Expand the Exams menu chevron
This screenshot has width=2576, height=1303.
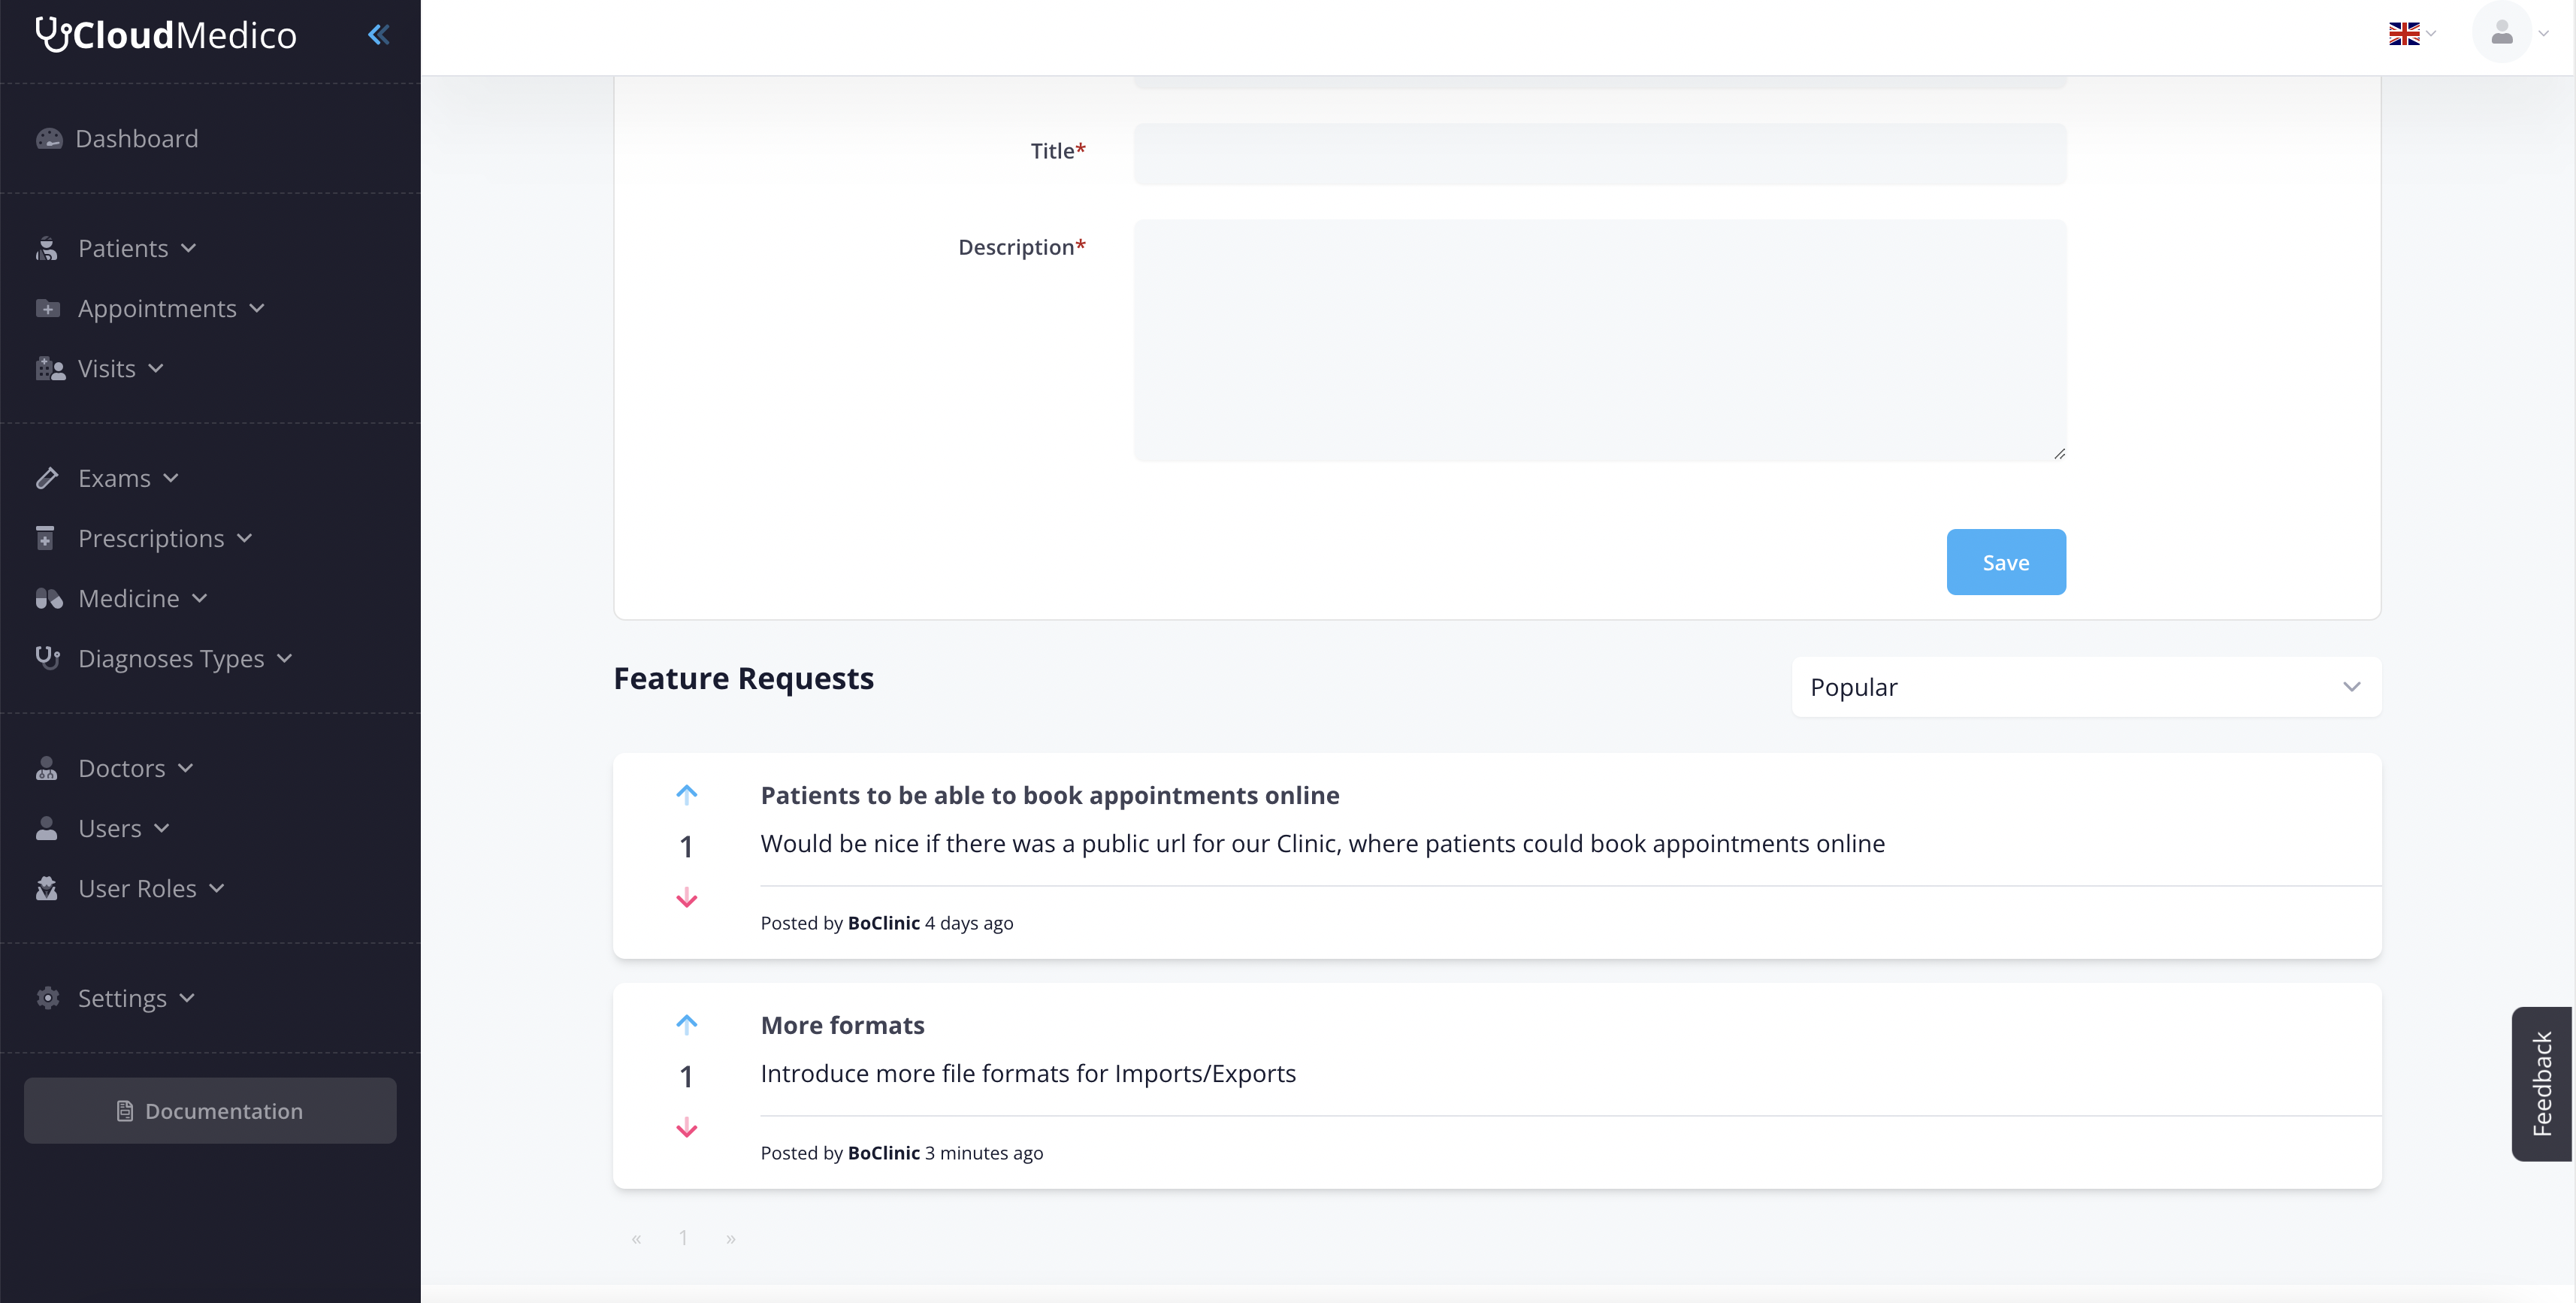pos(171,478)
